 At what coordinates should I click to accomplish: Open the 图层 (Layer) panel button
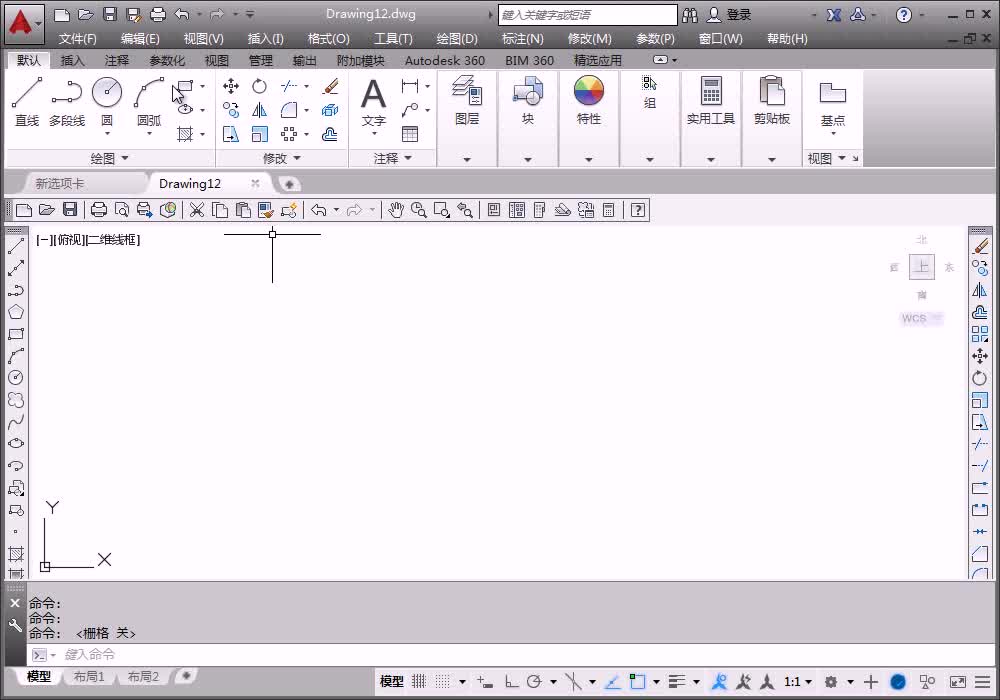(467, 99)
